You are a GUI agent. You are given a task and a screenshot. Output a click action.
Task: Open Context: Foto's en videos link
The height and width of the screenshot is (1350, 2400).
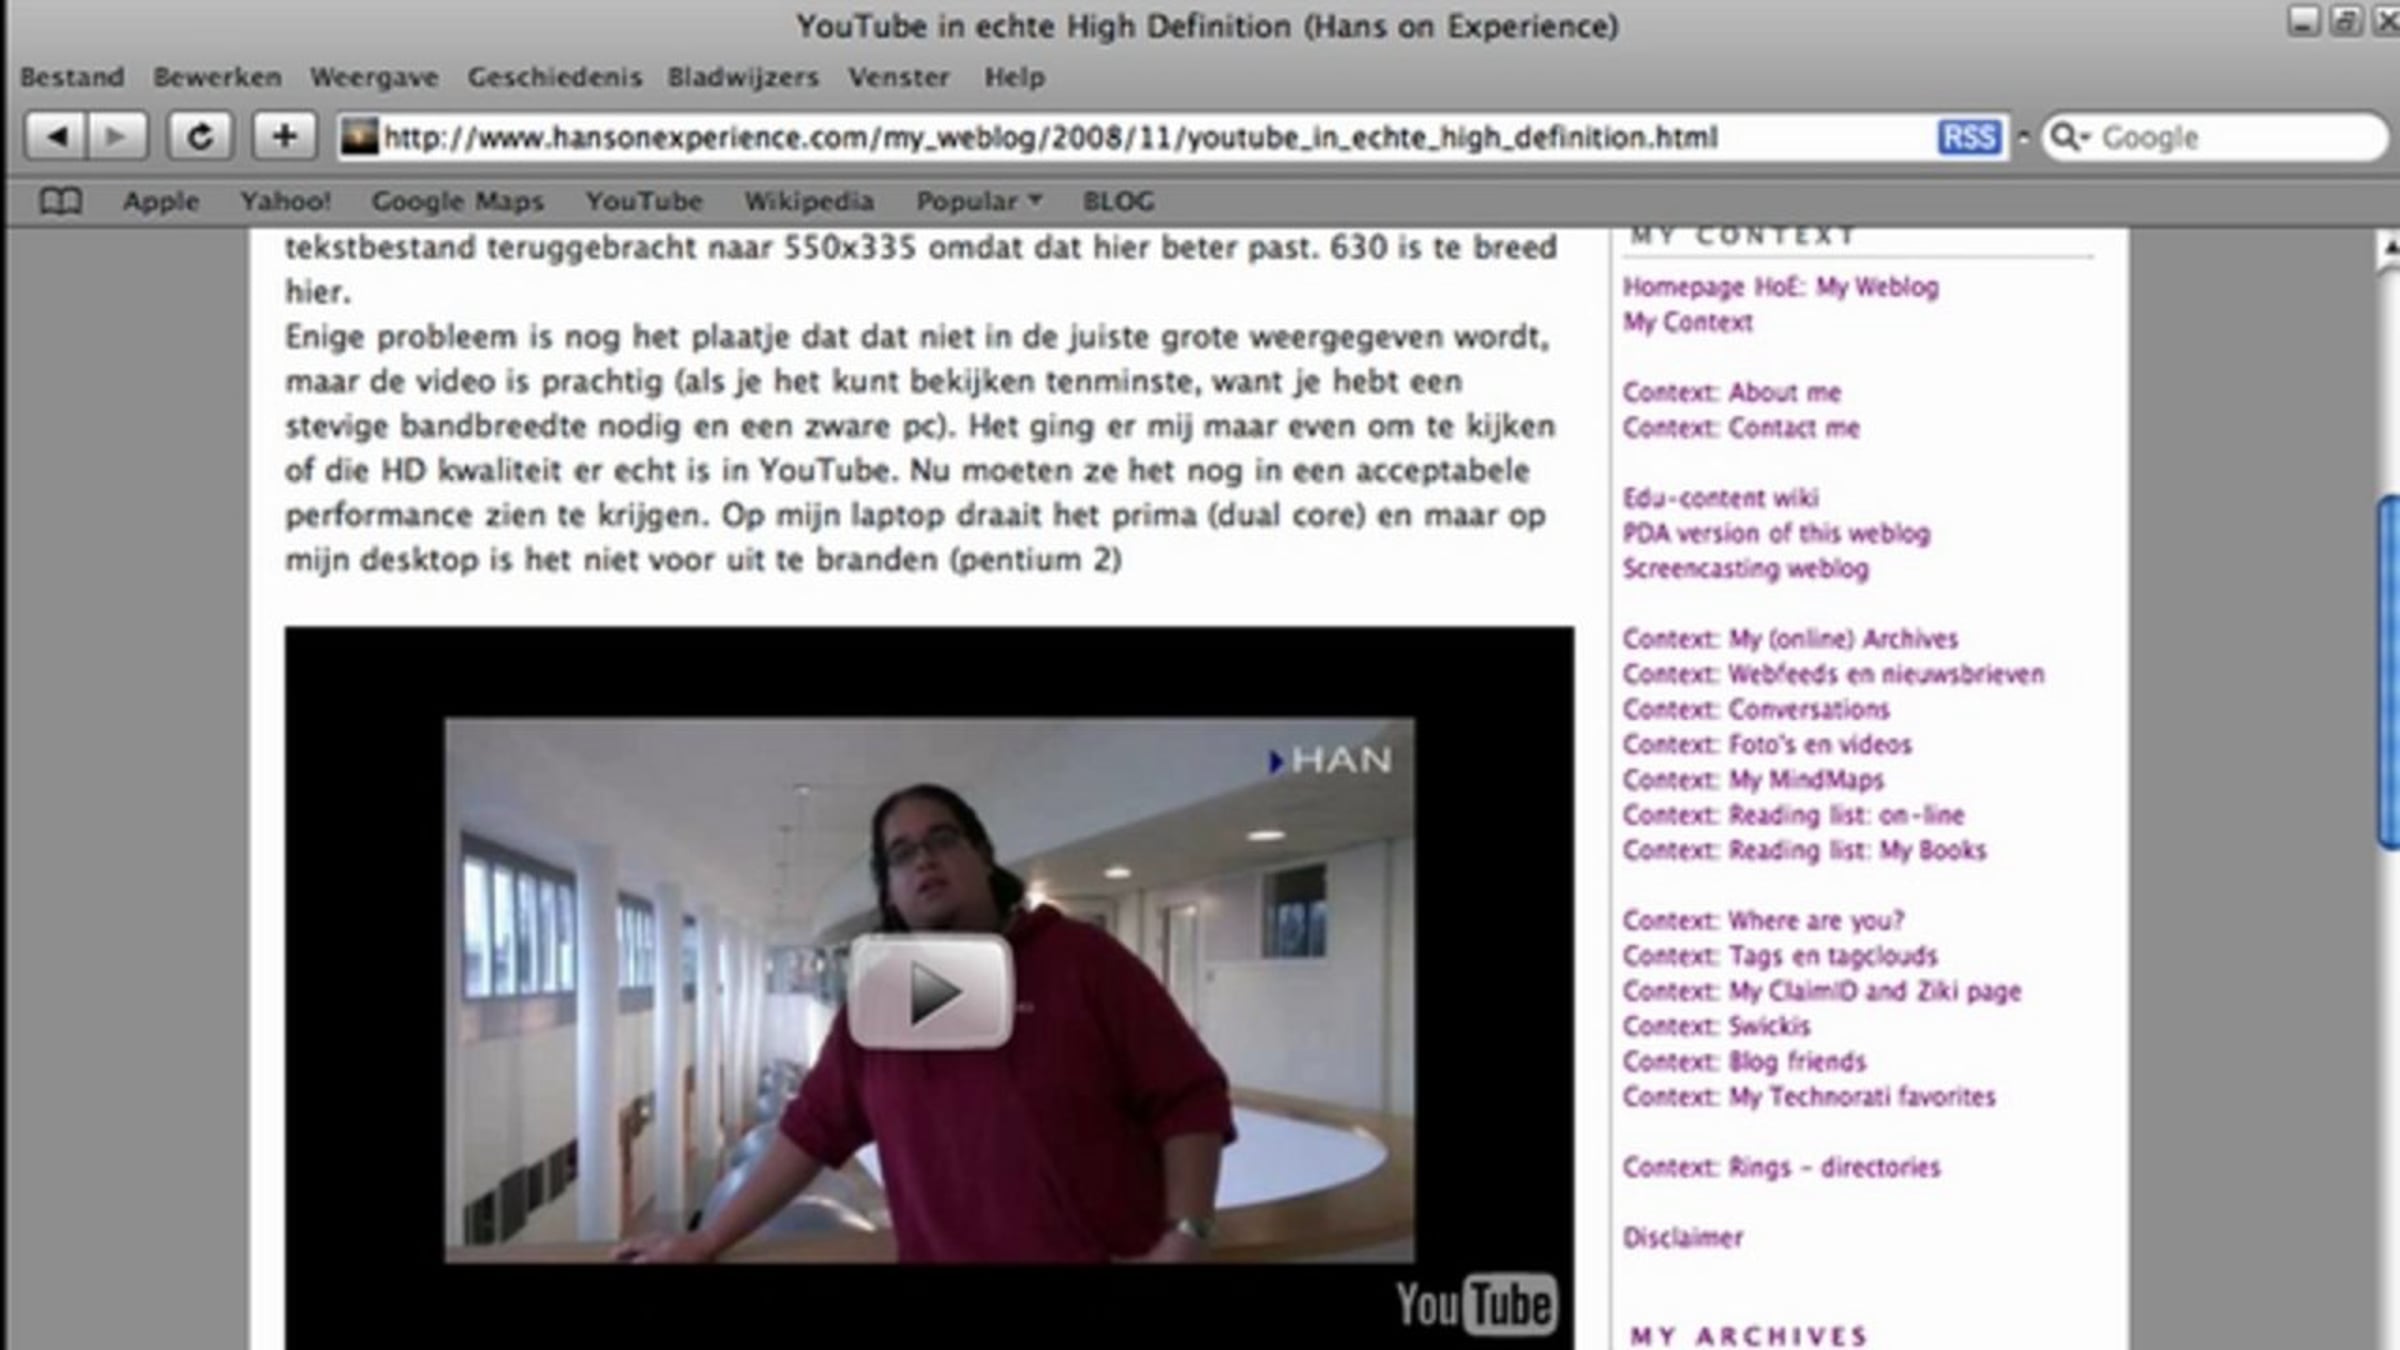[x=1767, y=744]
